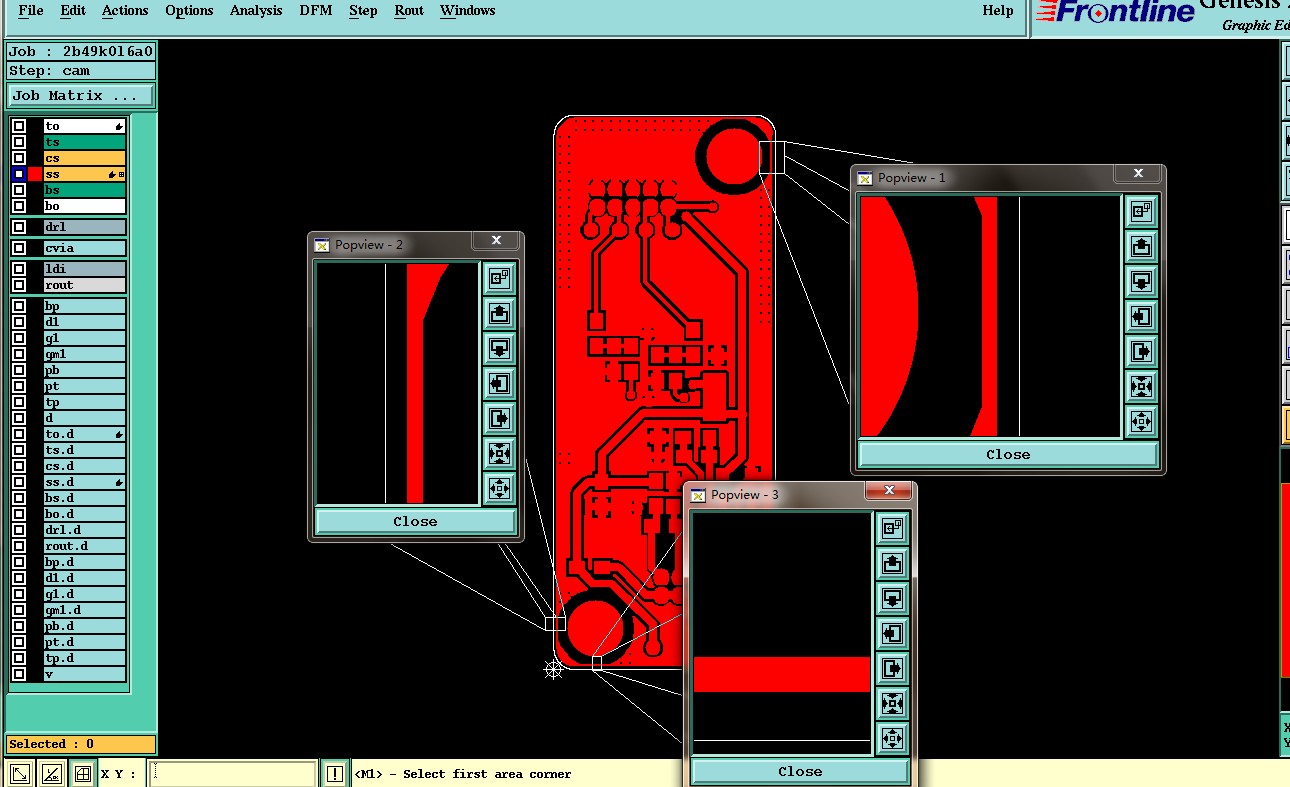Image resolution: width=1290 pixels, height=787 pixels.
Task: Click the angle/incremental coordinate icon
Action: point(51,774)
